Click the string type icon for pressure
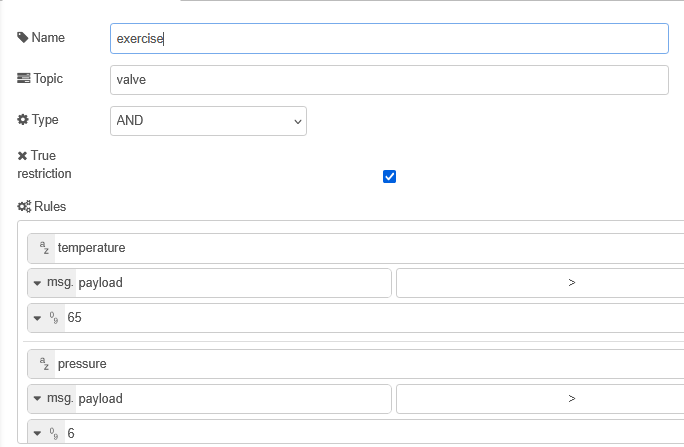 pyautogui.click(x=43, y=364)
